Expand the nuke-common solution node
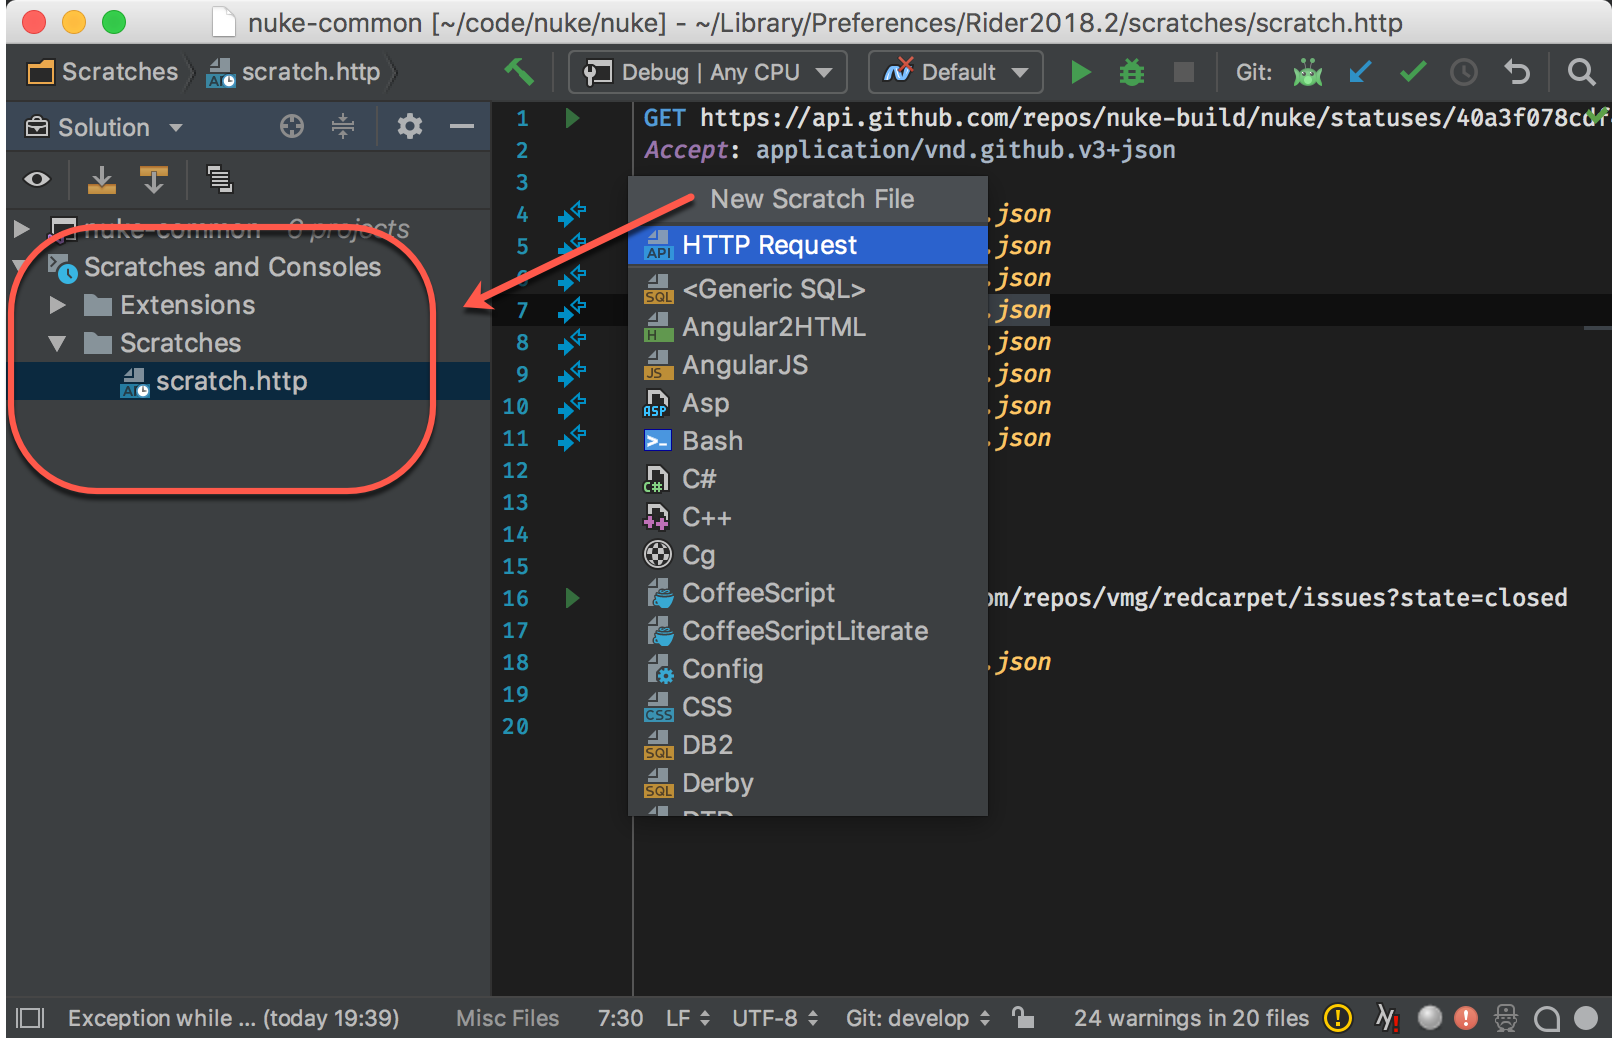 point(21,229)
